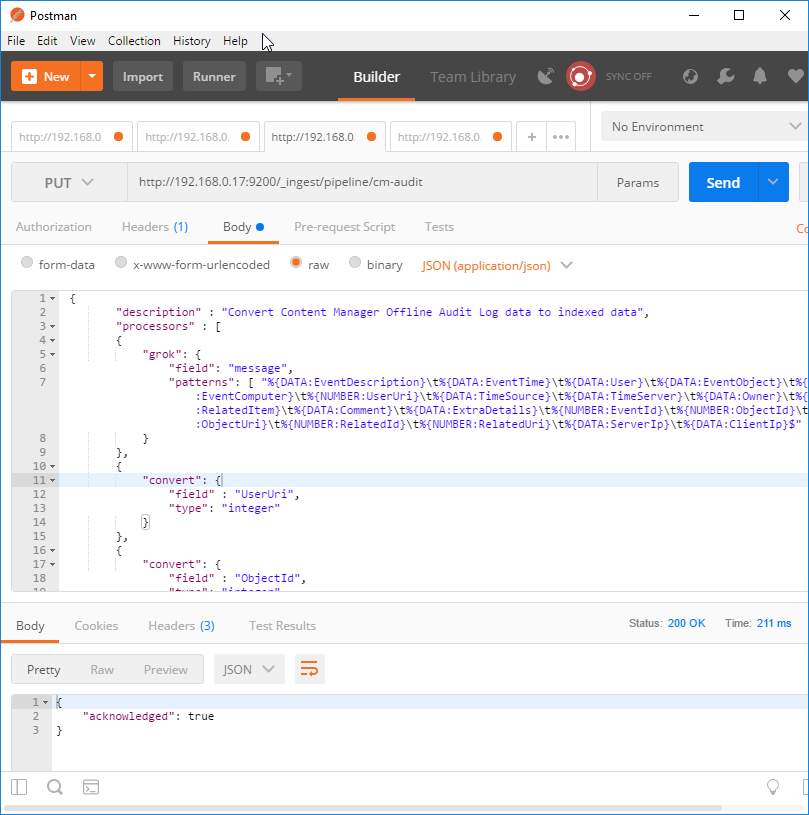Image resolution: width=809 pixels, height=815 pixels.
Task: Select Raw response view
Action: (x=102, y=669)
